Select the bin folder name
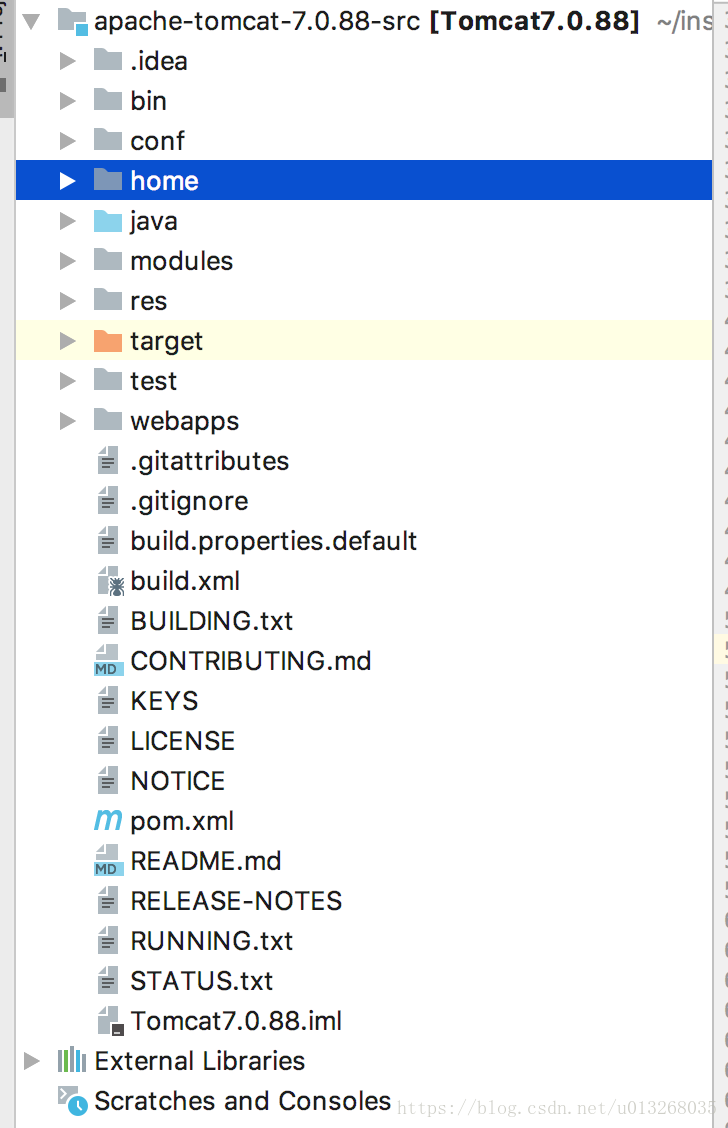 pyautogui.click(x=148, y=101)
